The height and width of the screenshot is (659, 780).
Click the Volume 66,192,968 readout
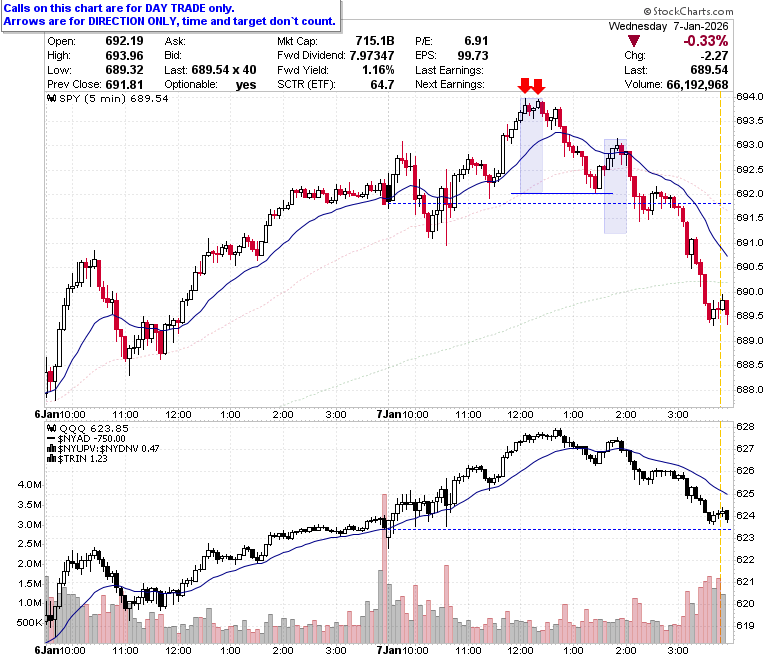(x=676, y=85)
